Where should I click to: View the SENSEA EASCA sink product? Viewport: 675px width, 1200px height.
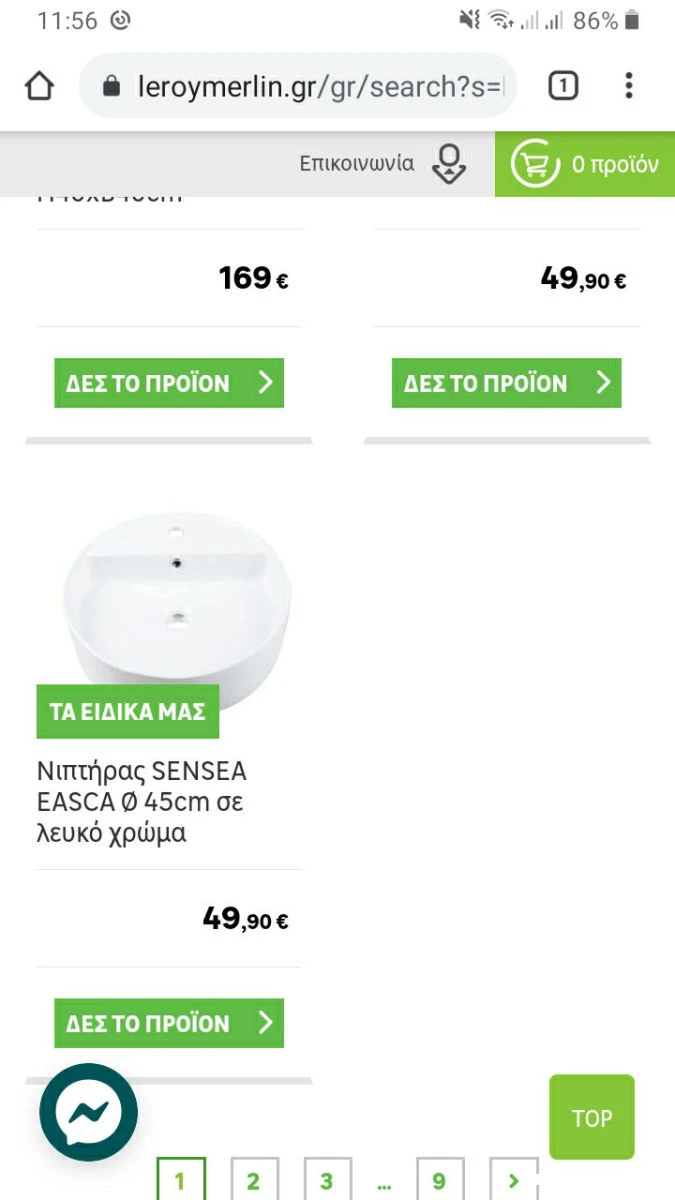click(169, 1023)
